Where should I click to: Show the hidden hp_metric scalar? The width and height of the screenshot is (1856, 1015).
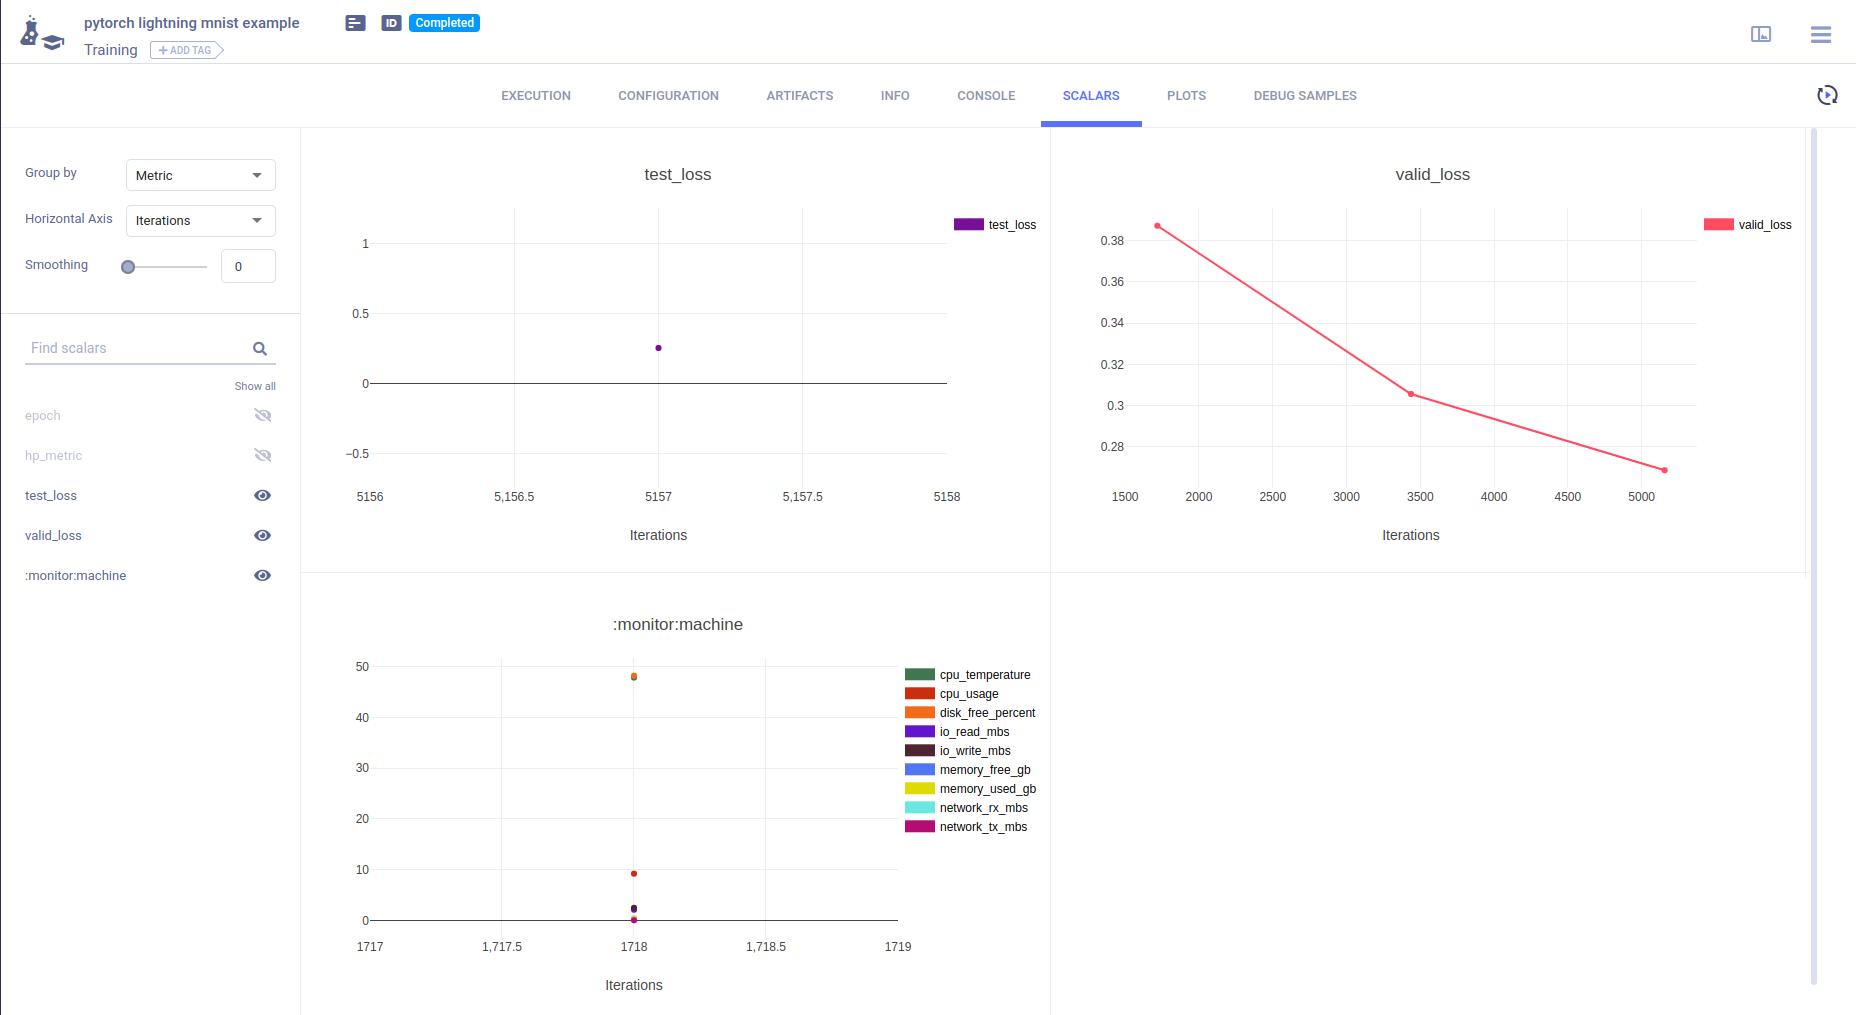[x=263, y=456]
